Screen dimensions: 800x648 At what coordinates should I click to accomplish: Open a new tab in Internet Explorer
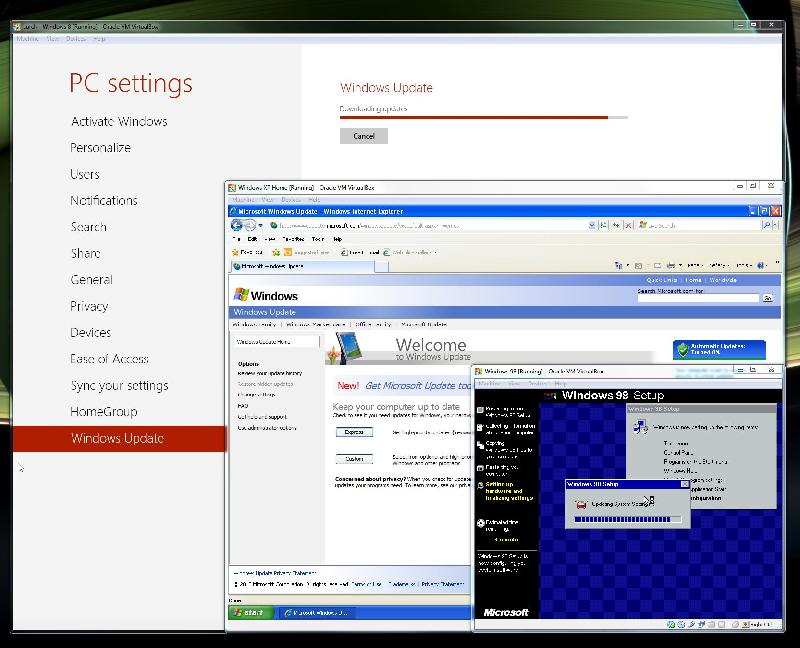coord(382,266)
